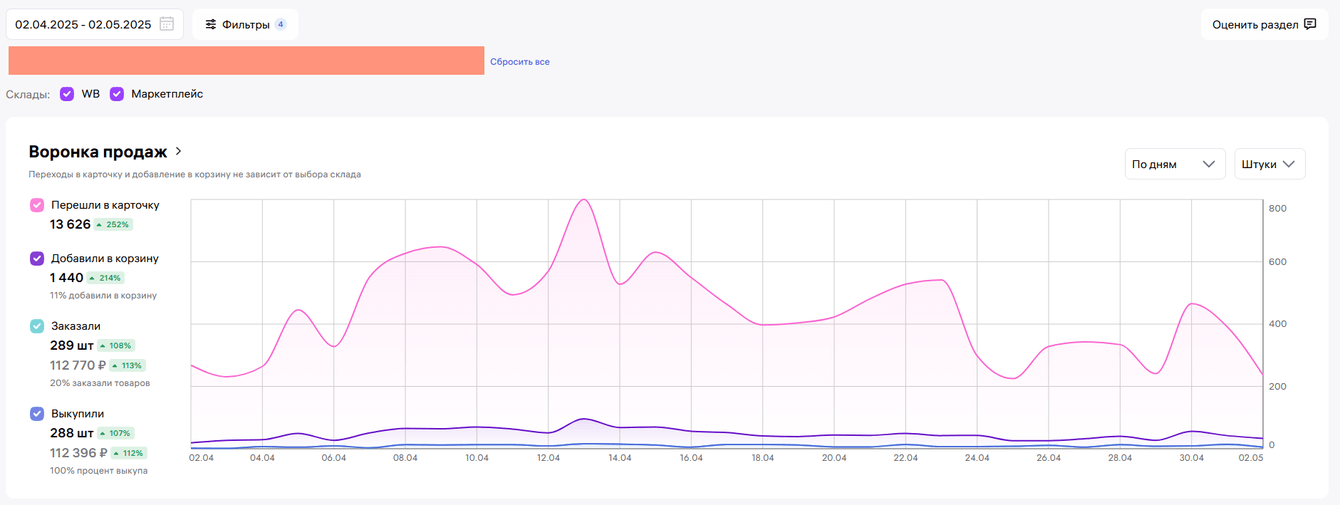
Task: Click the filter count badge showing 4
Action: click(x=280, y=24)
